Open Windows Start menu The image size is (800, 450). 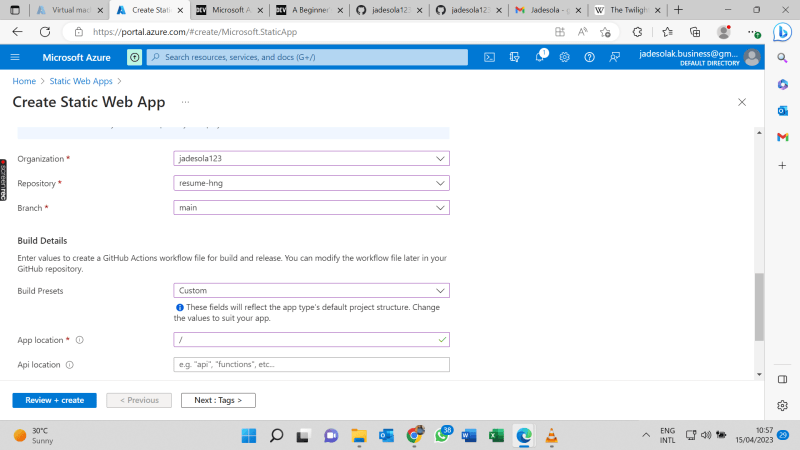pos(249,436)
